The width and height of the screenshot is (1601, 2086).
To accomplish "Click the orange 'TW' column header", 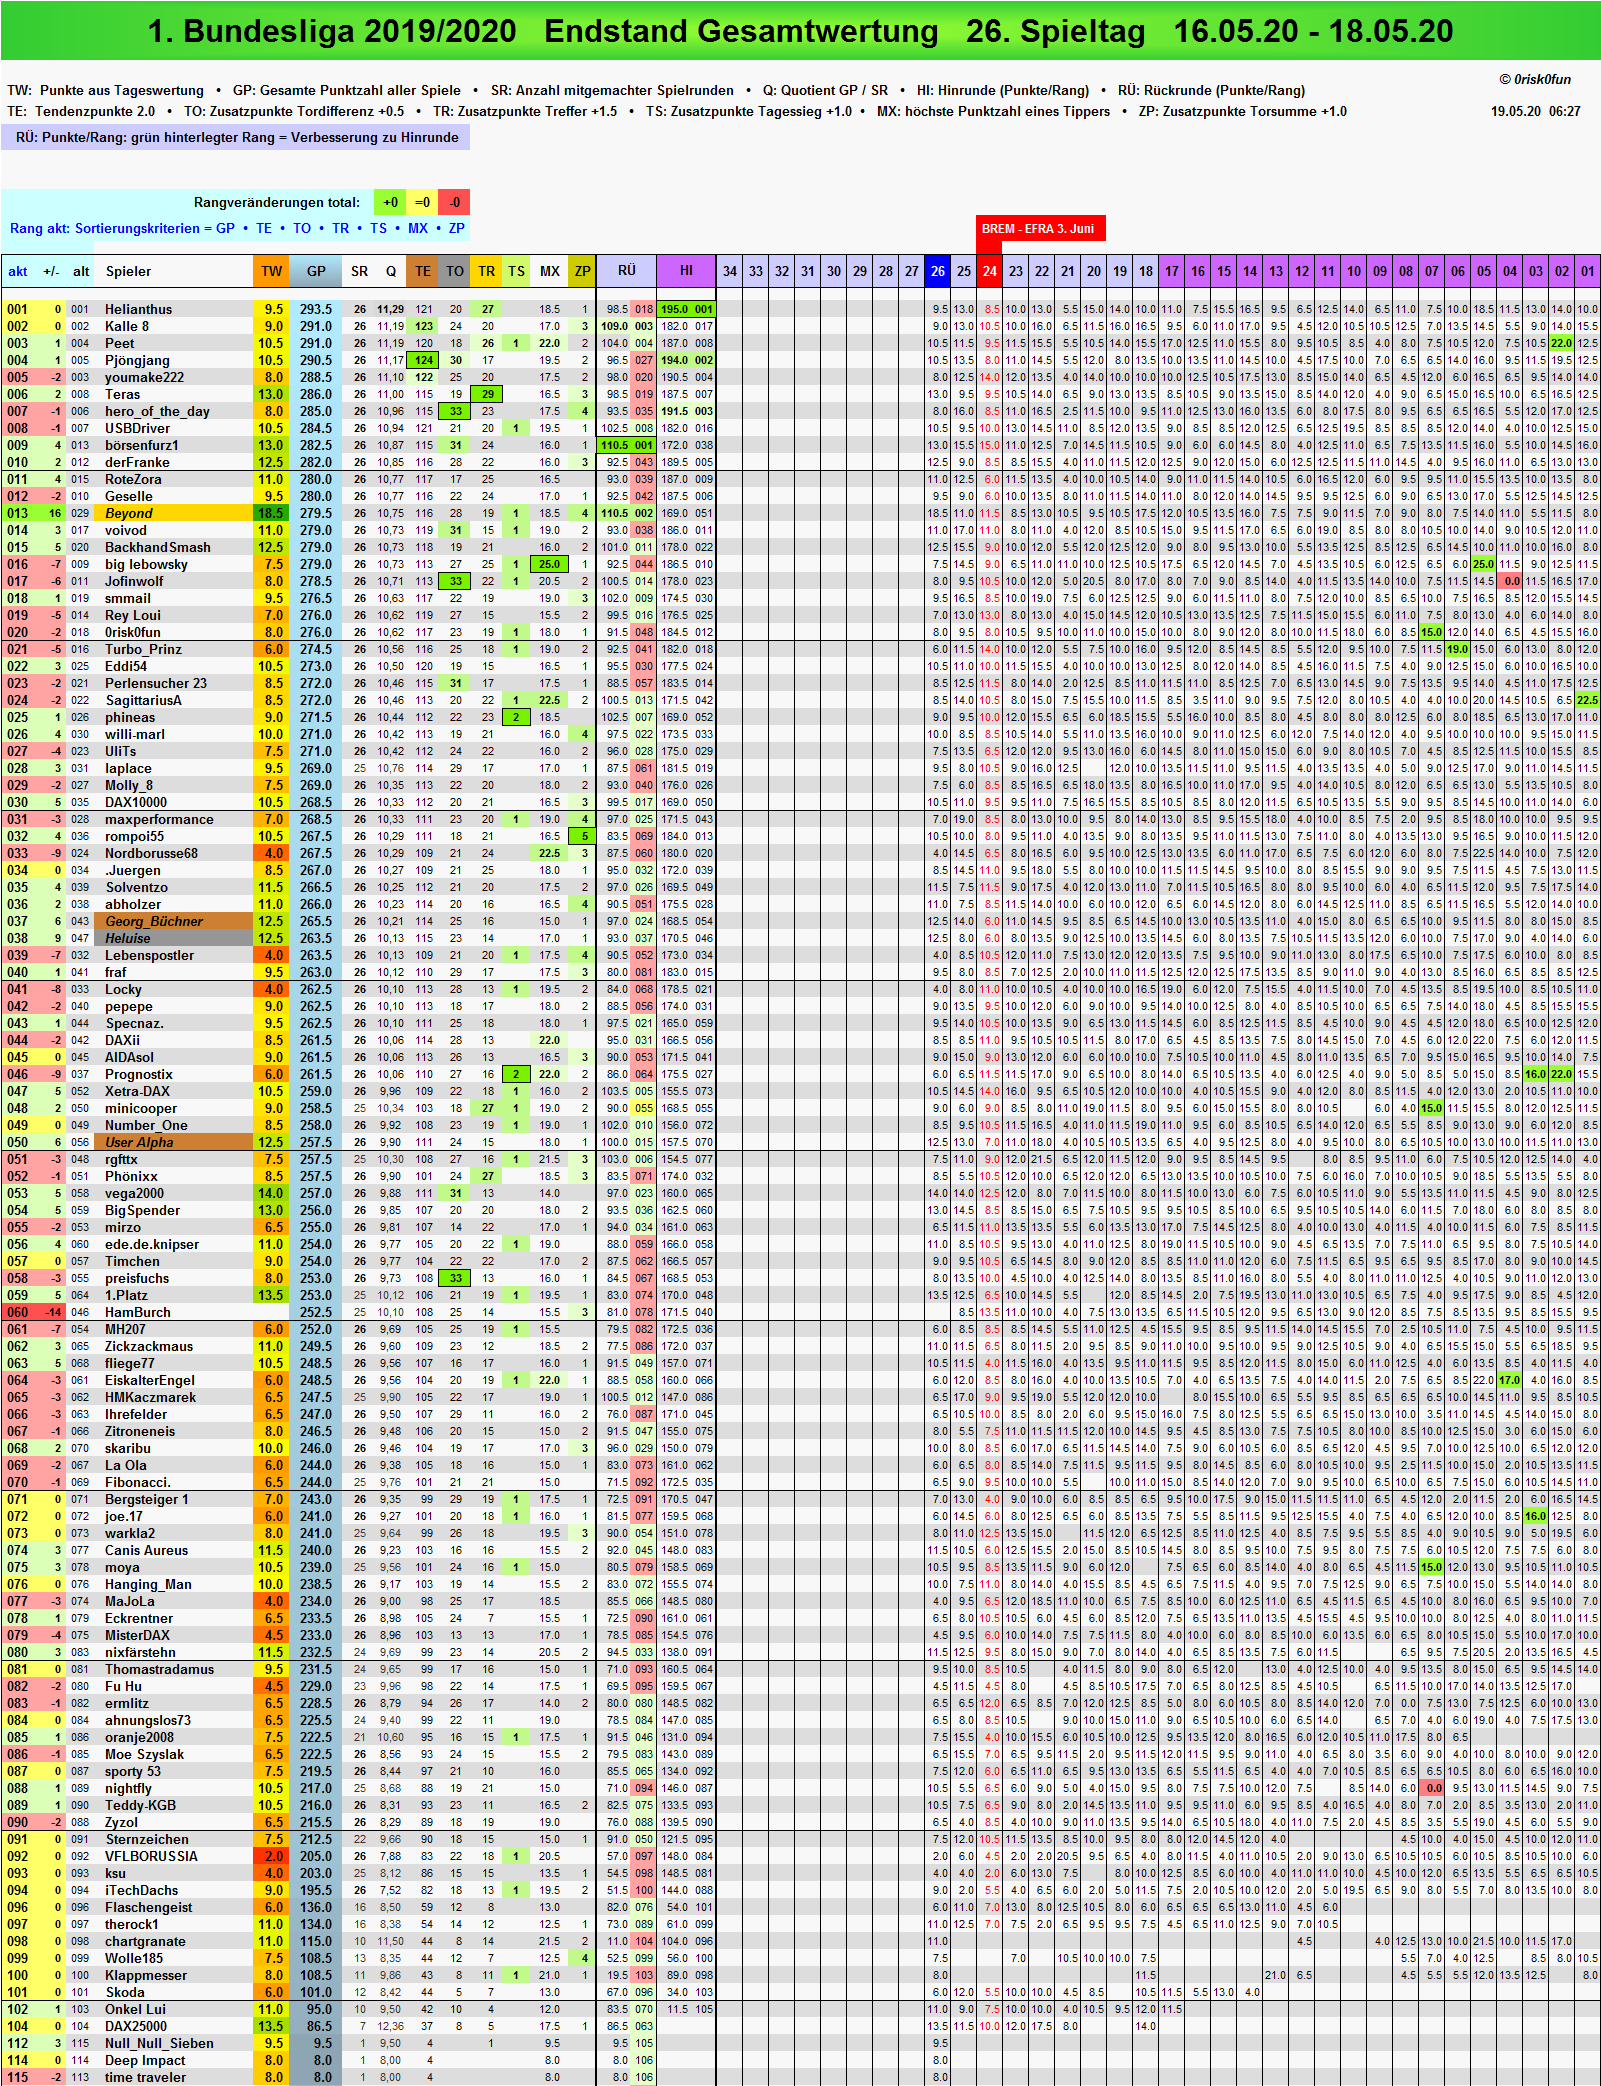I will [x=272, y=271].
